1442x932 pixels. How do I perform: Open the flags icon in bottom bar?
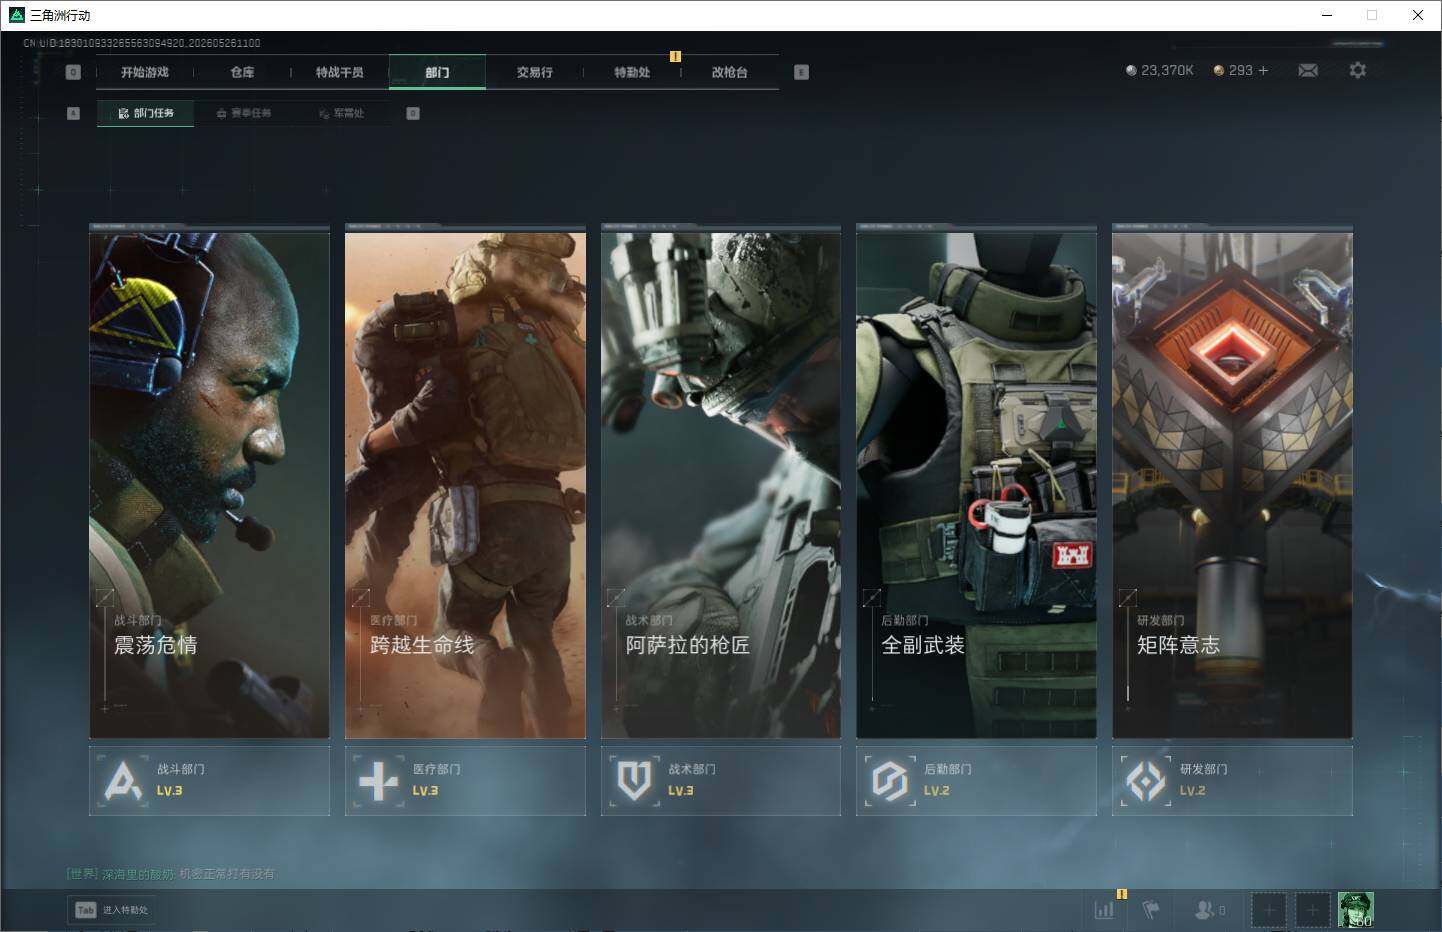pyautogui.click(x=1151, y=910)
